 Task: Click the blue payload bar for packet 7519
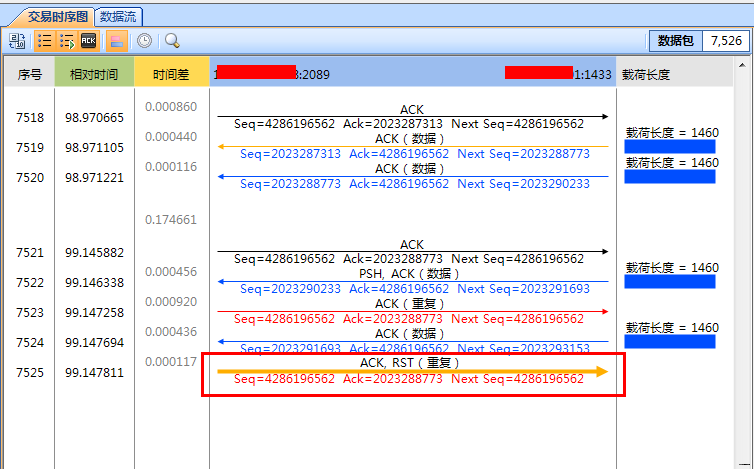669,147
